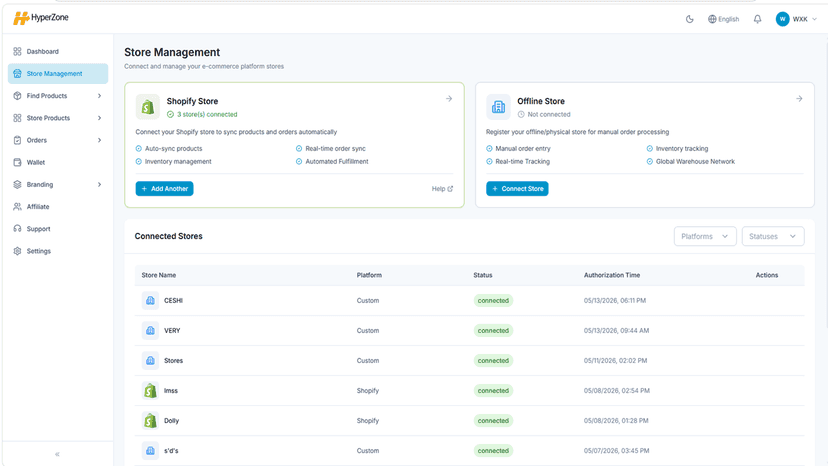
Task: Expand the WXK account menu chevron
Action: [x=814, y=19]
